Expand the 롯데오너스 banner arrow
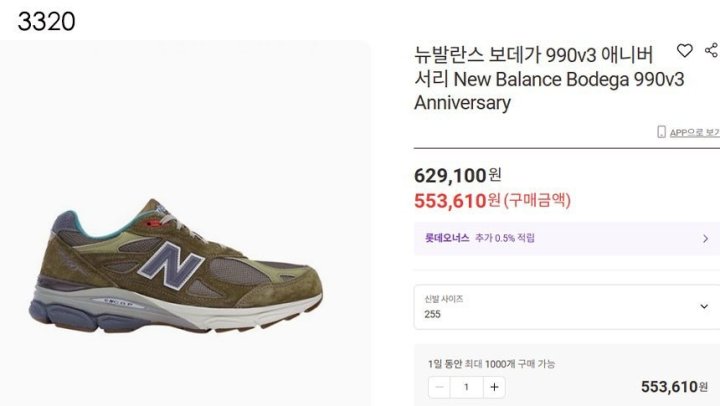This screenshot has width=720, height=406. (705, 238)
